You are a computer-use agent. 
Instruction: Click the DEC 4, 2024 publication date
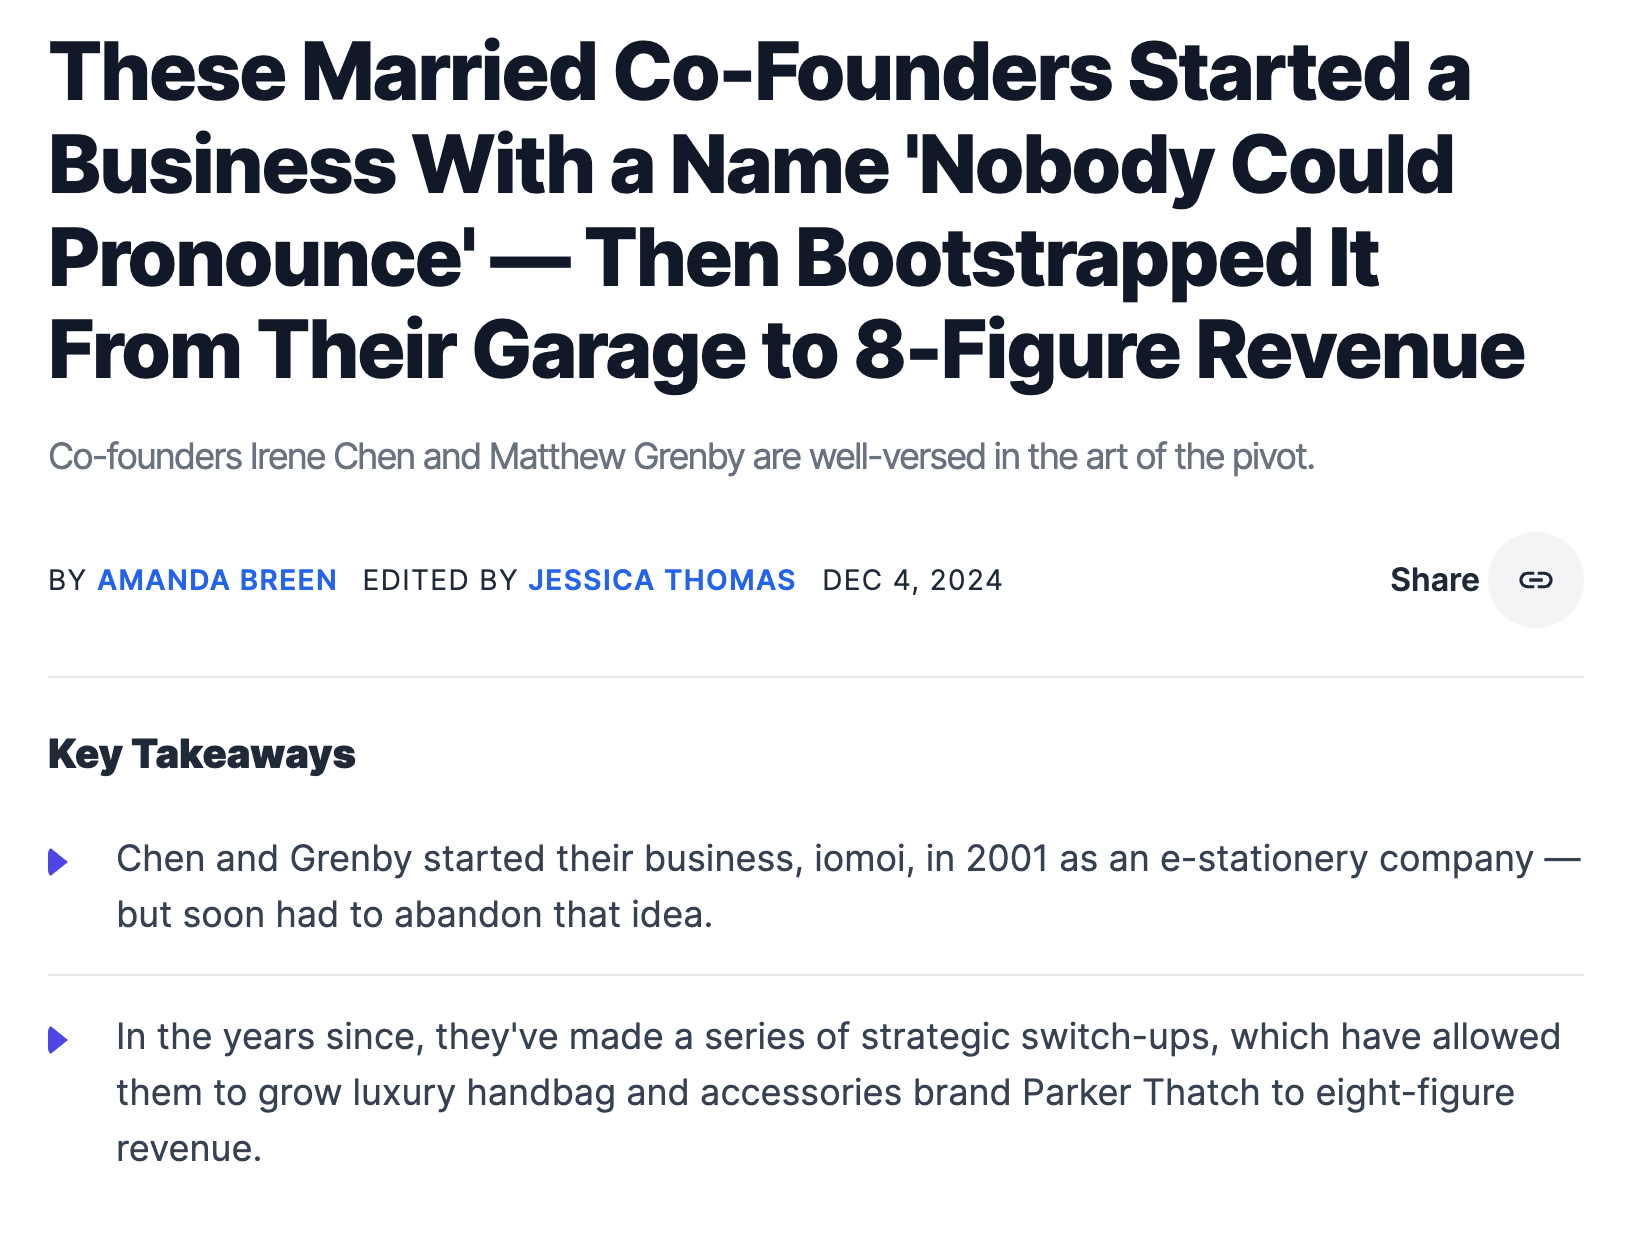[x=912, y=580]
